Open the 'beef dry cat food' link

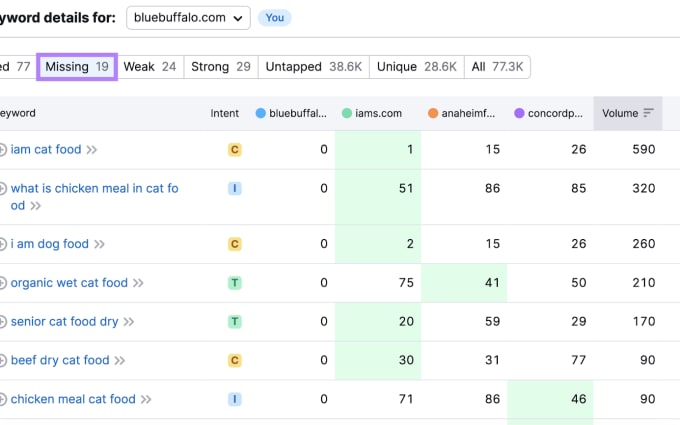[60, 360]
